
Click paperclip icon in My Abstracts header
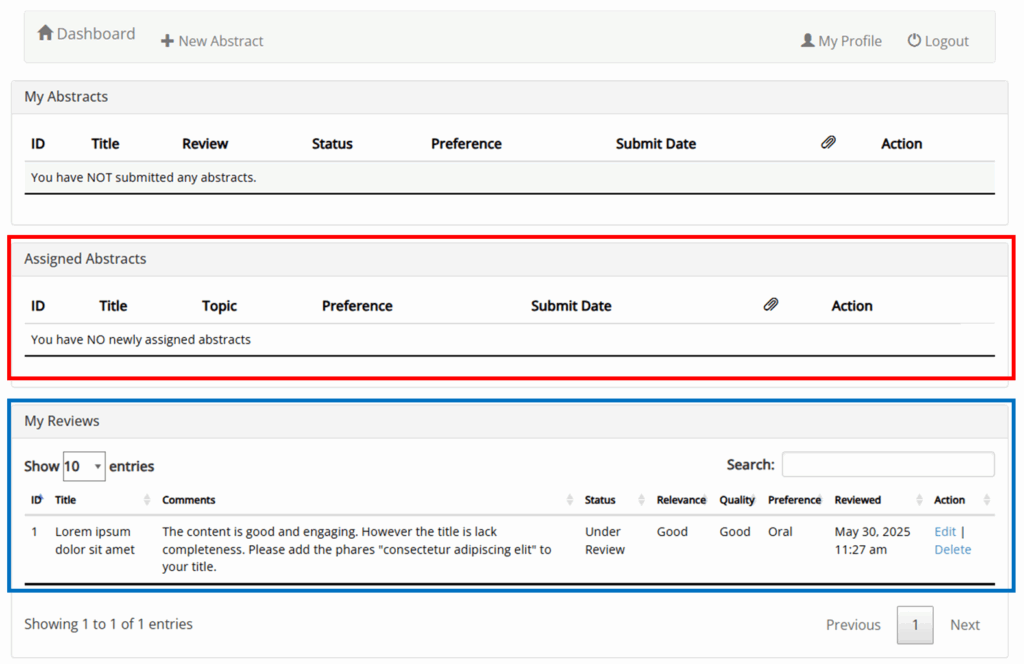point(828,143)
